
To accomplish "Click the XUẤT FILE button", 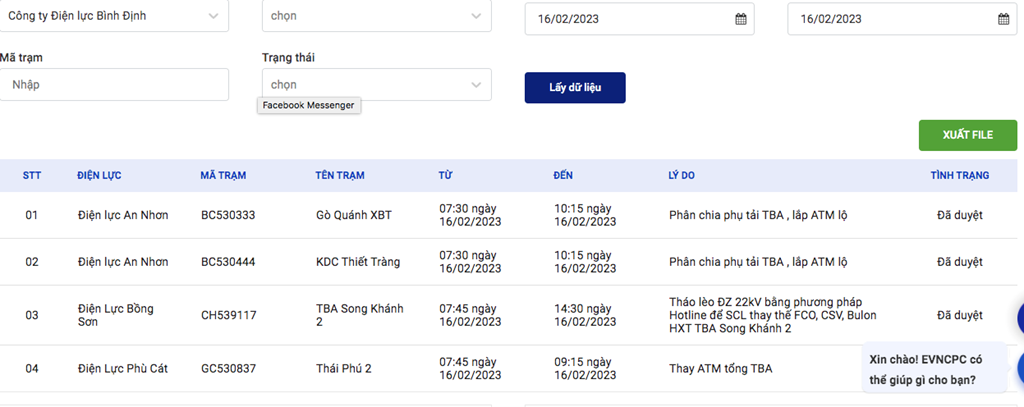I will point(967,135).
